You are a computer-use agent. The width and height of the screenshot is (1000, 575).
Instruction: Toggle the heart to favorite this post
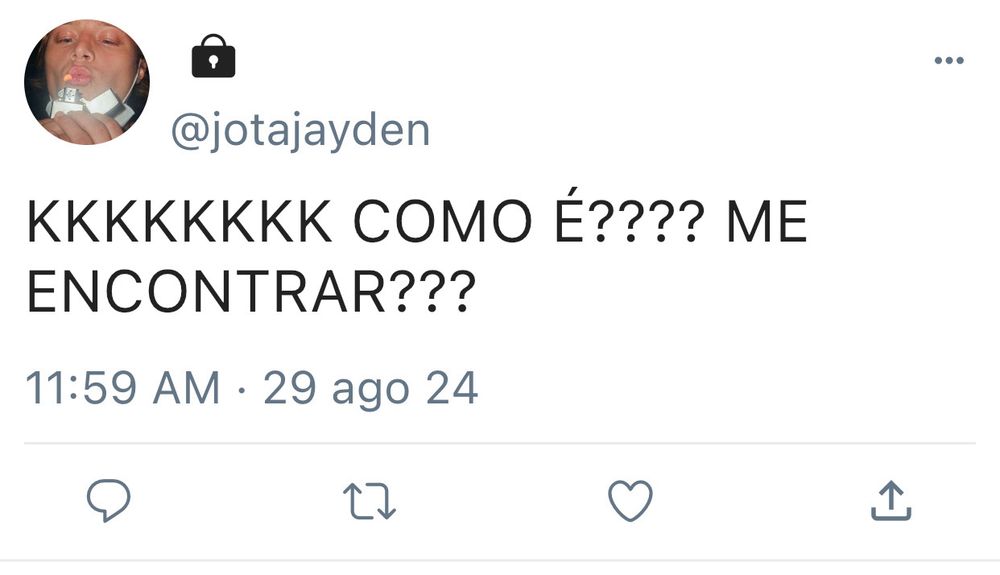tap(630, 500)
